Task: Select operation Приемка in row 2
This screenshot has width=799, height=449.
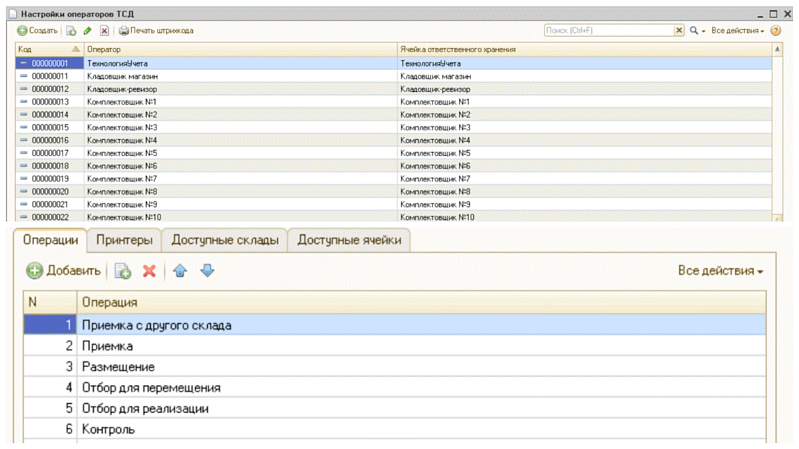Action: click(x=394, y=346)
